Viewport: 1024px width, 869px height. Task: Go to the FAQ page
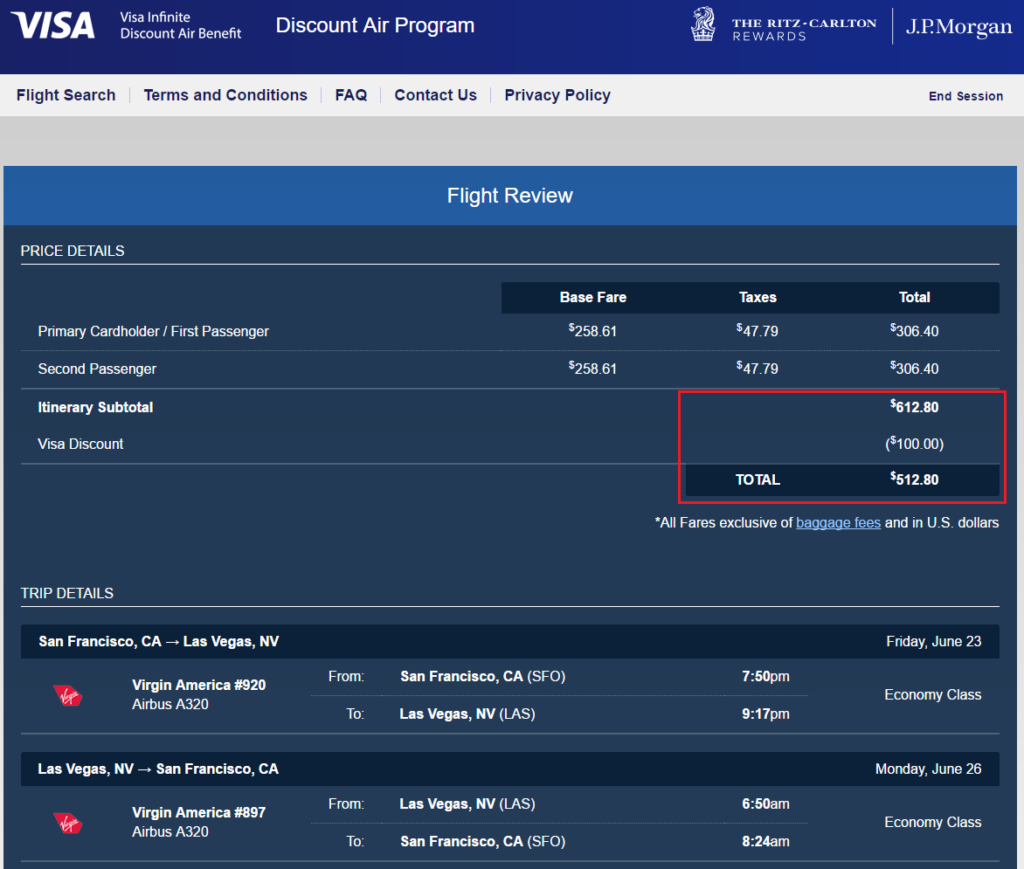click(x=351, y=95)
